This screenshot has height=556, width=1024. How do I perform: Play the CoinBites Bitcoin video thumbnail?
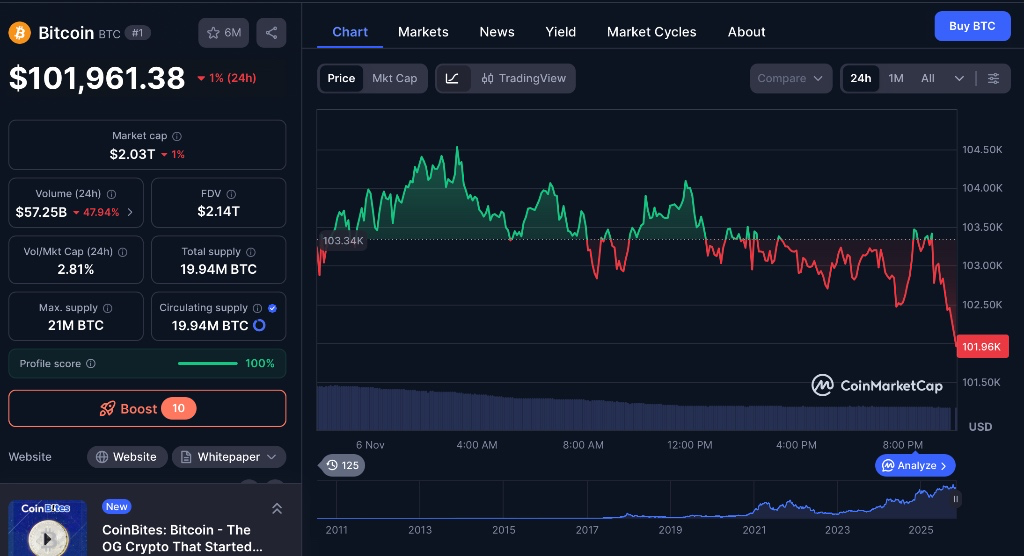click(46, 538)
